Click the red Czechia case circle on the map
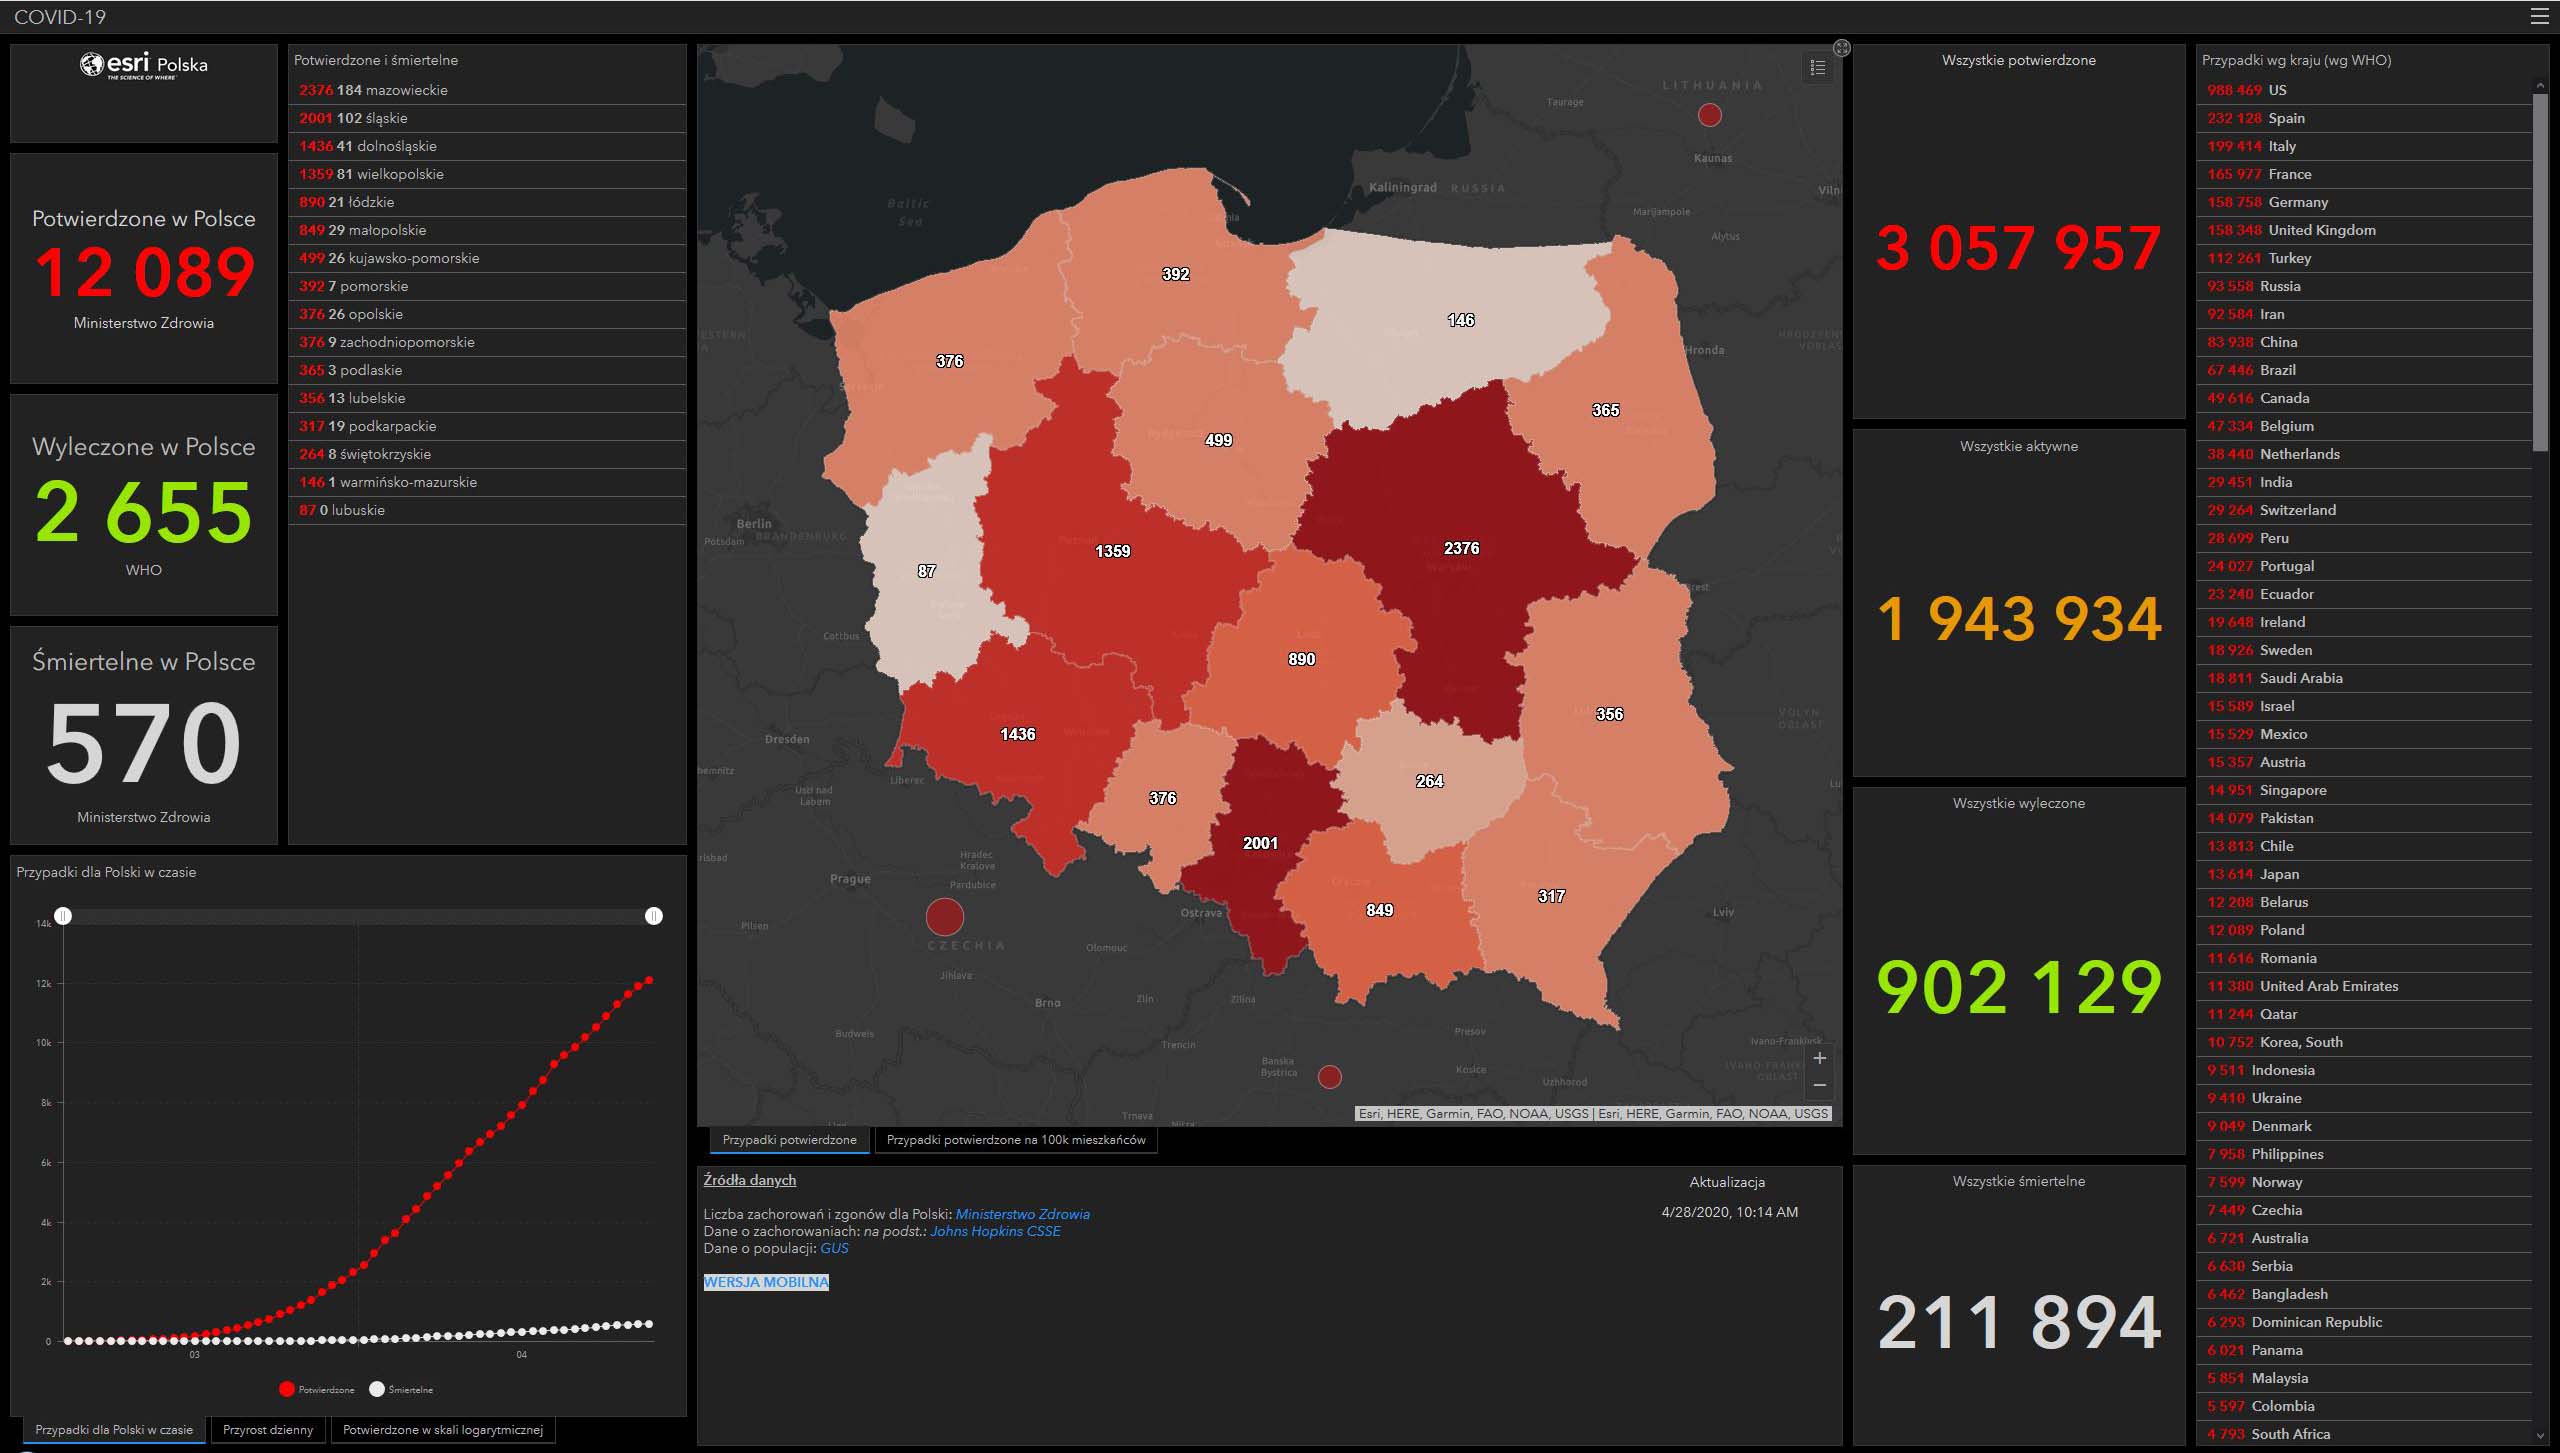Image resolution: width=2560 pixels, height=1453 pixels. tap(944, 916)
